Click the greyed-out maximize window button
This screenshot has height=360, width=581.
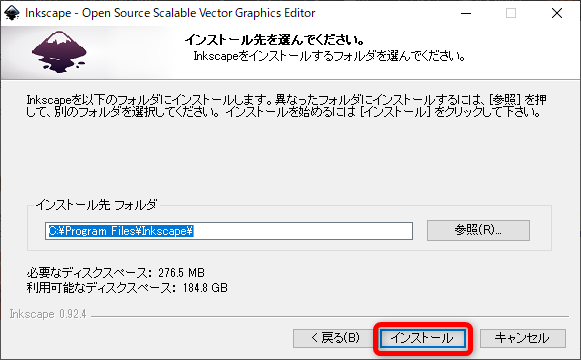[x=511, y=13]
